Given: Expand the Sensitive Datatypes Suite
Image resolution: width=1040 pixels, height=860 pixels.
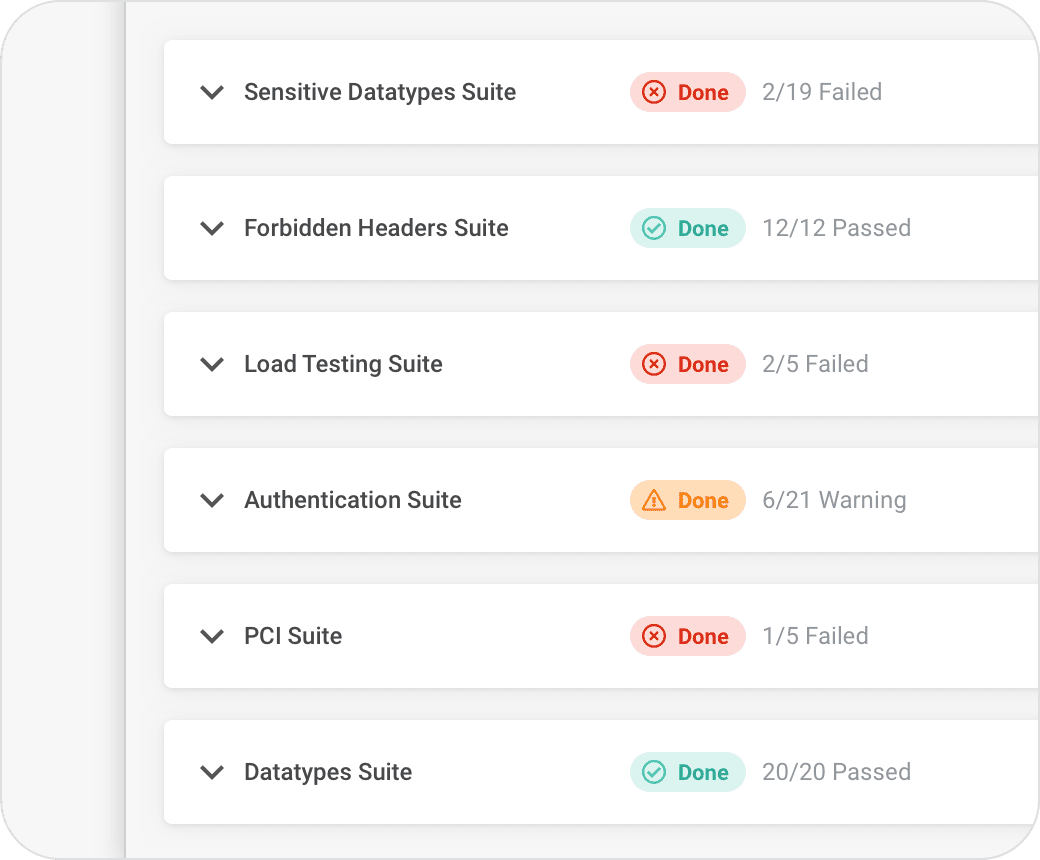Looking at the screenshot, I should [x=212, y=92].
